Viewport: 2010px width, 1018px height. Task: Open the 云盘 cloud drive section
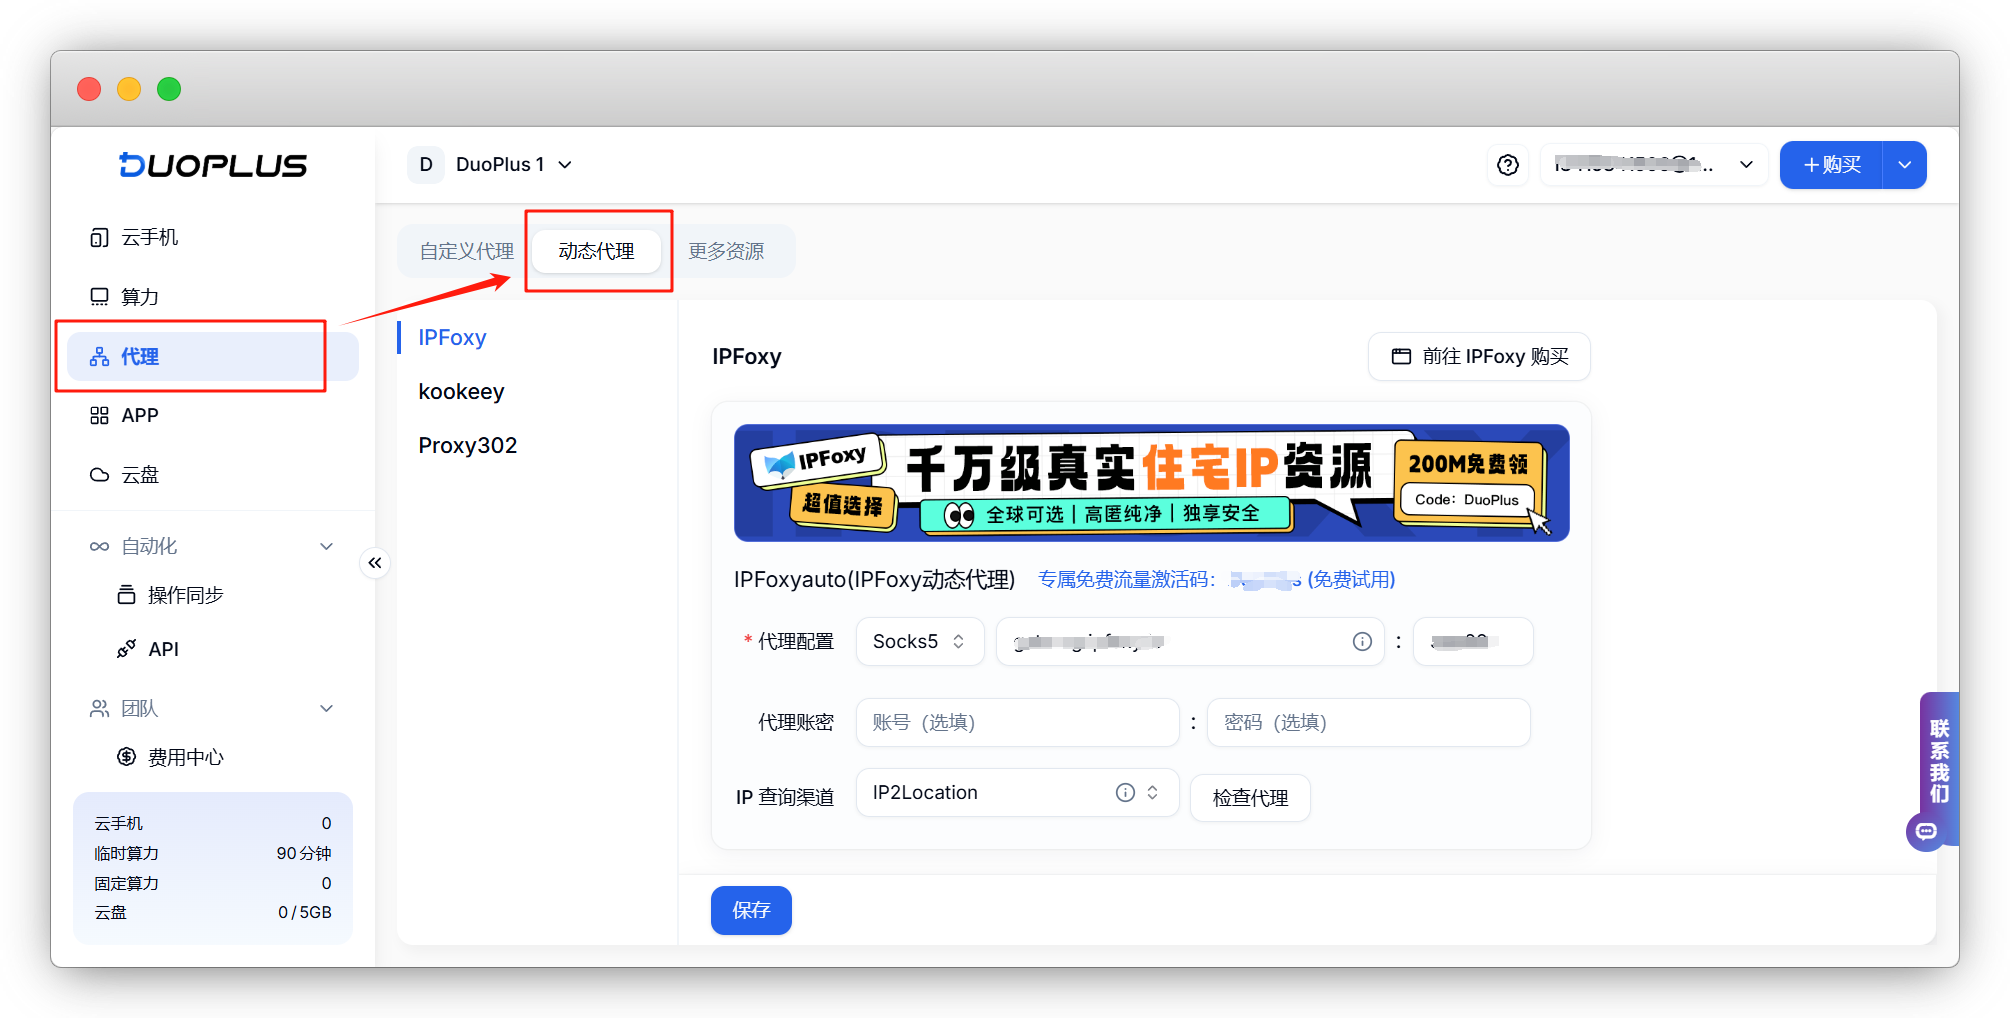213,475
